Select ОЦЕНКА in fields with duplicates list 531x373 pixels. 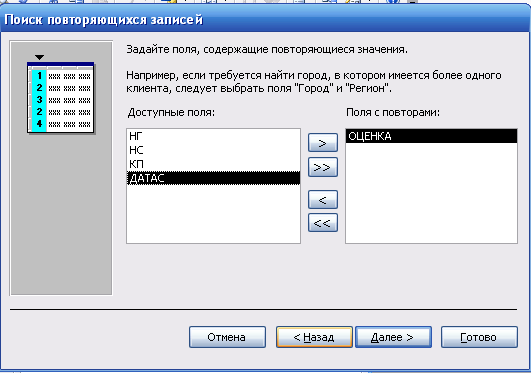point(431,136)
